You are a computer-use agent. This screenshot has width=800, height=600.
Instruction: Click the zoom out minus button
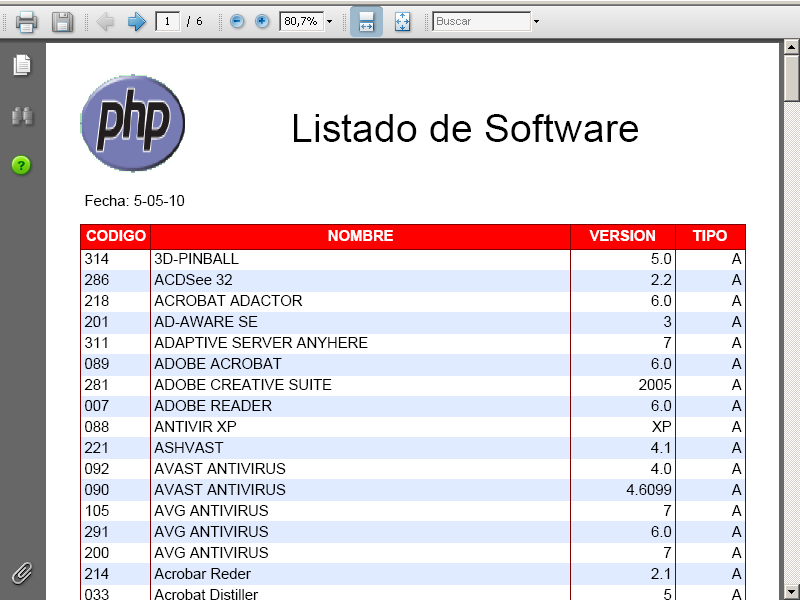(x=237, y=21)
